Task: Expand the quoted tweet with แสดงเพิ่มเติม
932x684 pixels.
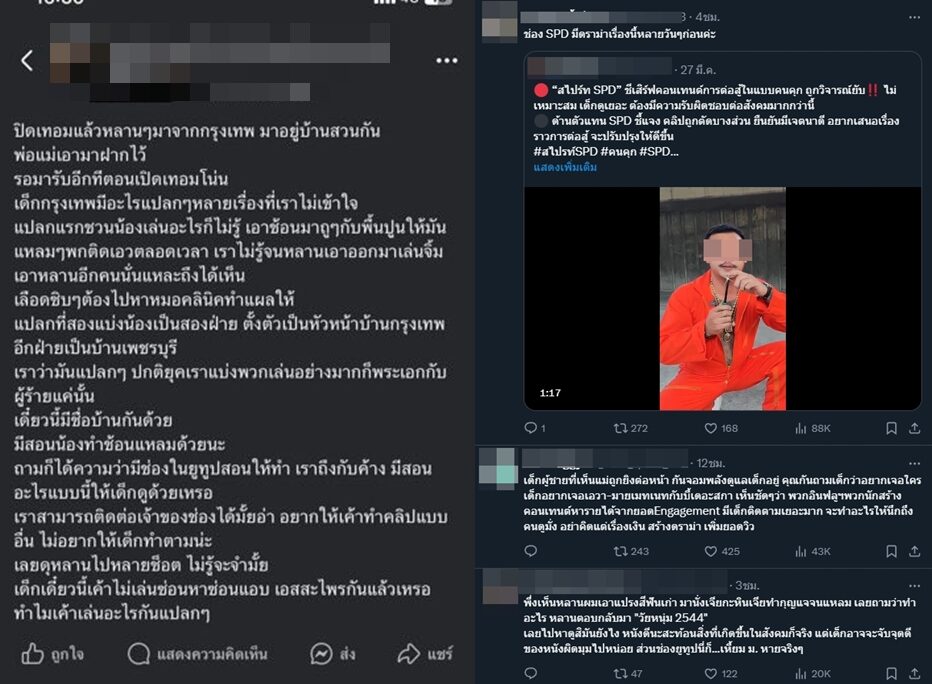Action: point(565,167)
